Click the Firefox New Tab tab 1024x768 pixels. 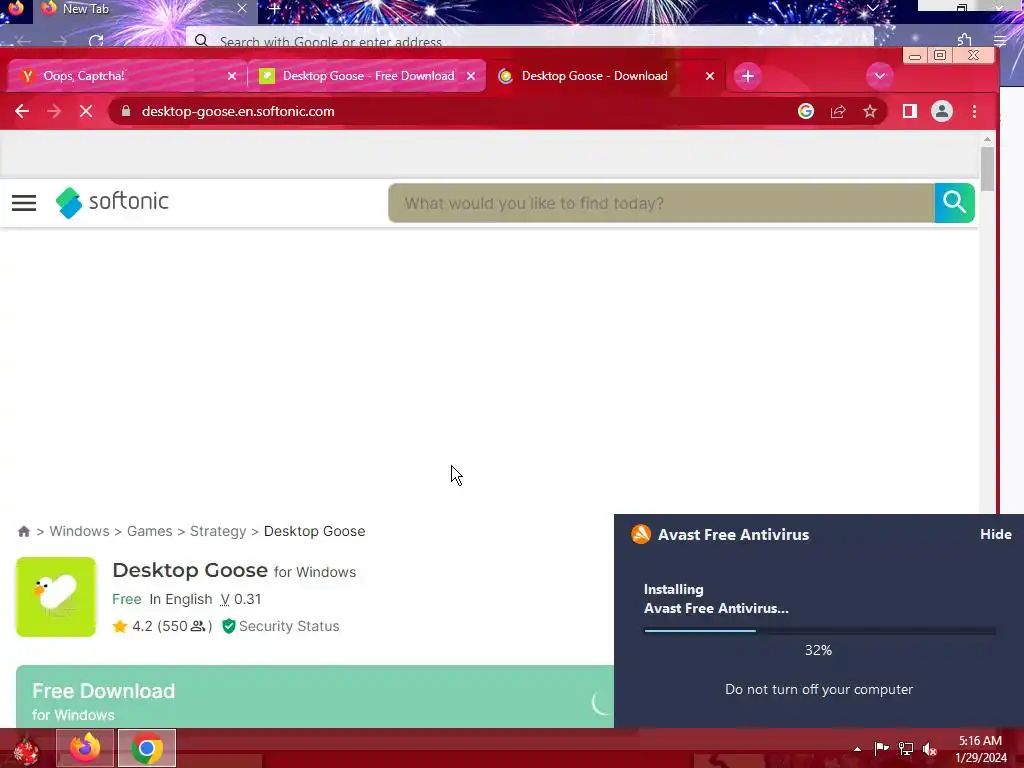(x=145, y=9)
